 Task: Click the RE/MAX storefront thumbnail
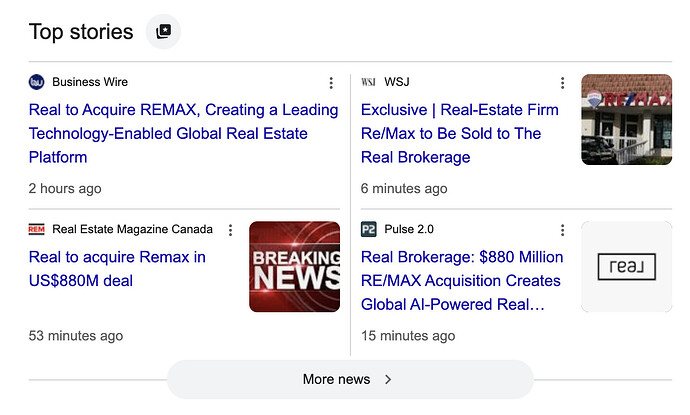coord(626,119)
